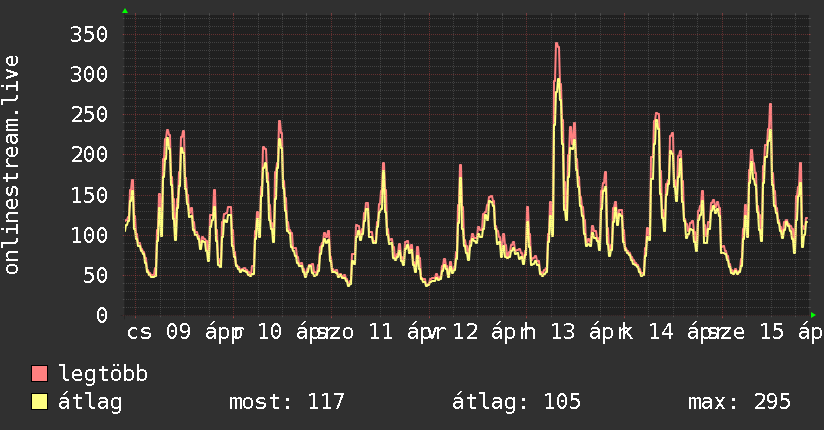
Task: Click the green arrow ending the x-axis
Action: pyautogui.click(x=813, y=315)
